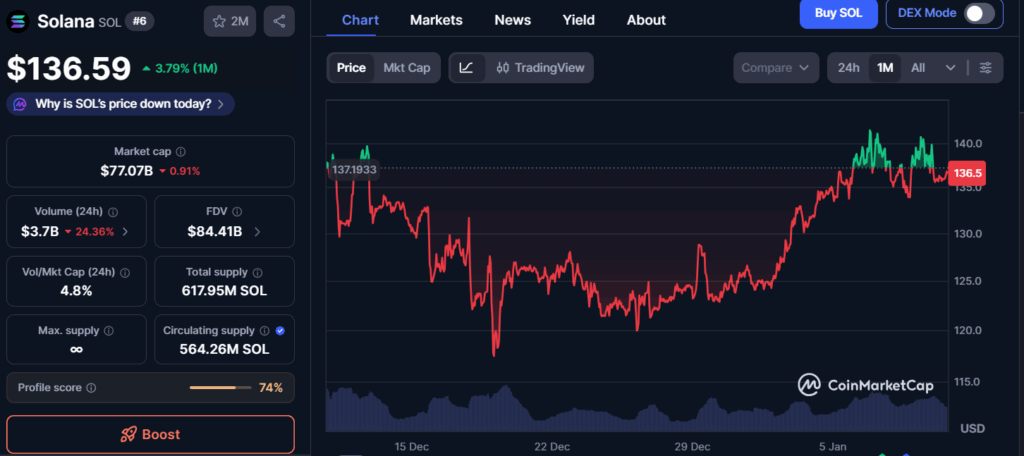1024x456 pixels.
Task: Click the Market cap info icon
Action: coord(180,152)
